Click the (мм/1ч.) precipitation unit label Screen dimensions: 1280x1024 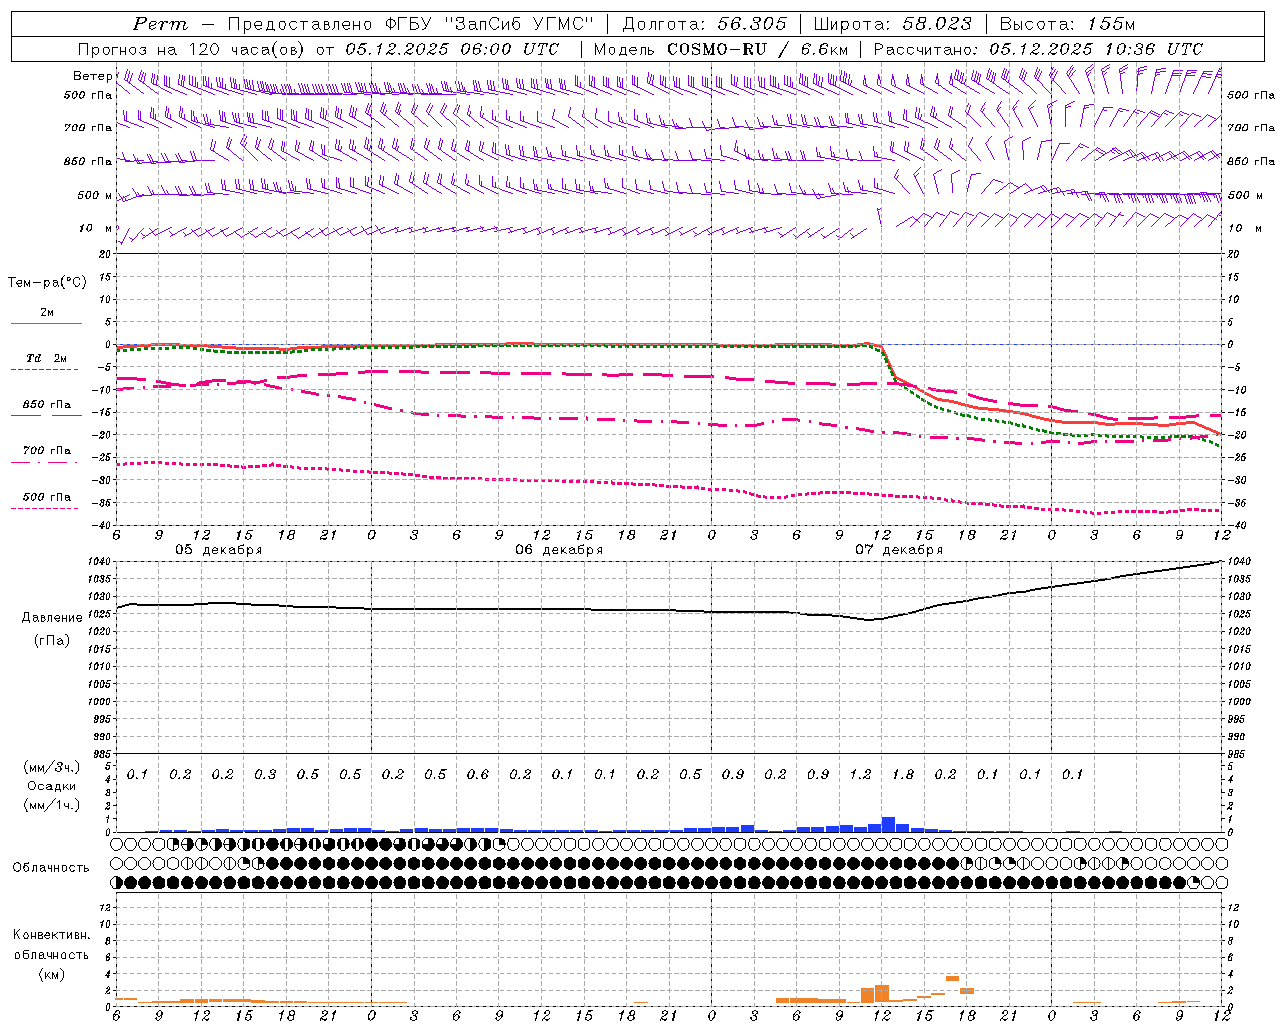(x=51, y=805)
